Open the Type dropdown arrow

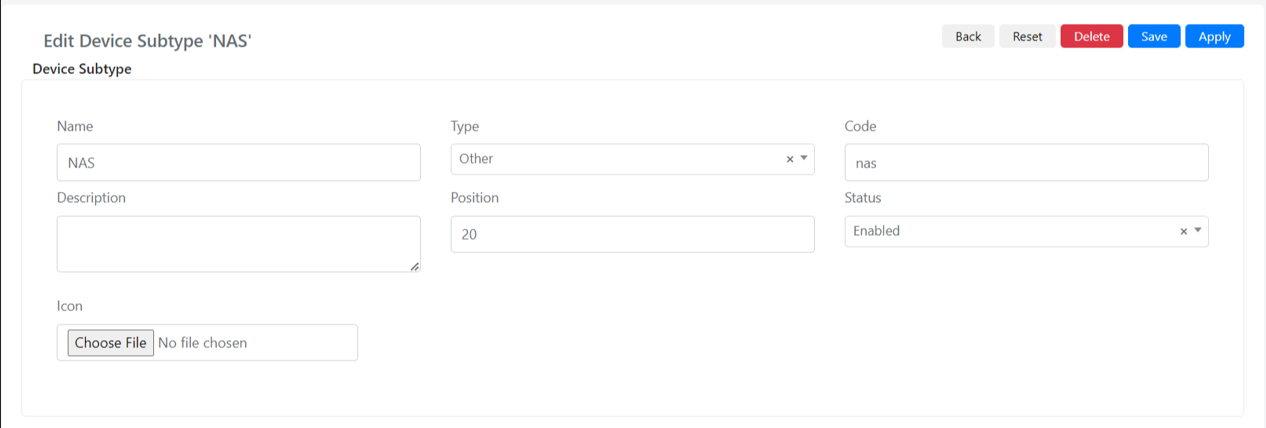click(x=803, y=159)
